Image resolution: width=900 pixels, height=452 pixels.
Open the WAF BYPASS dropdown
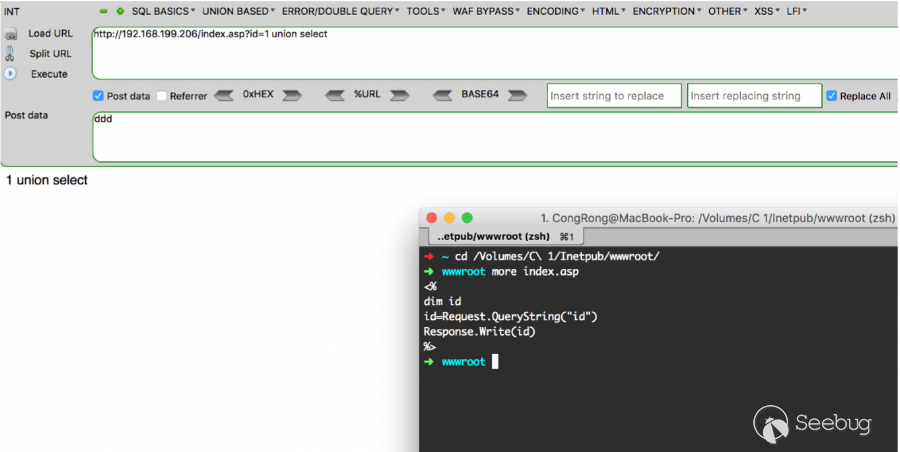coord(489,11)
